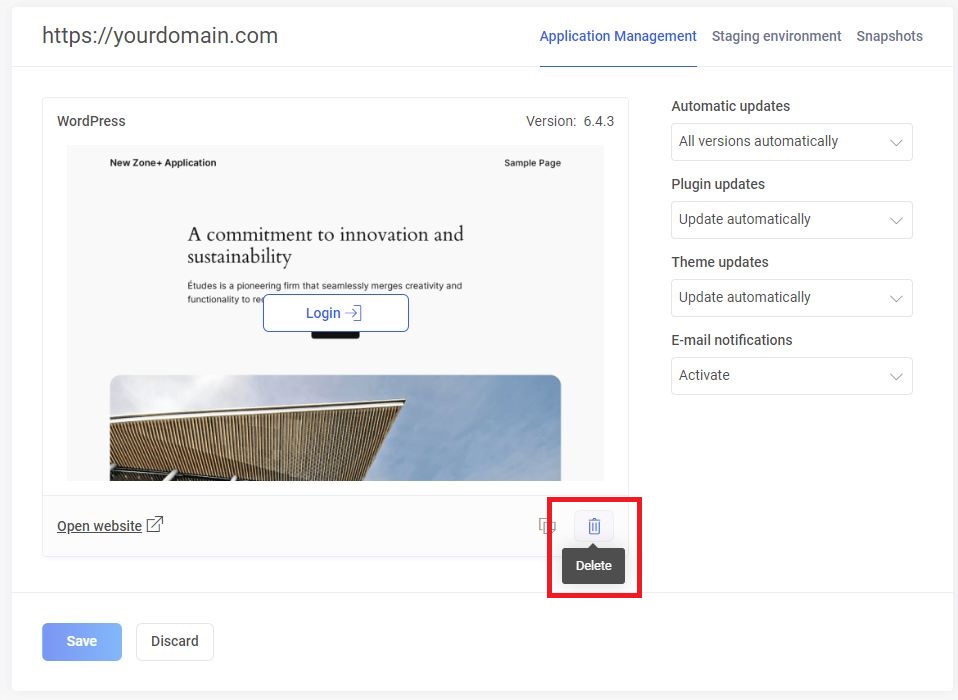Click the external link icon beside Open website
The width and height of the screenshot is (958, 700).
[155, 525]
